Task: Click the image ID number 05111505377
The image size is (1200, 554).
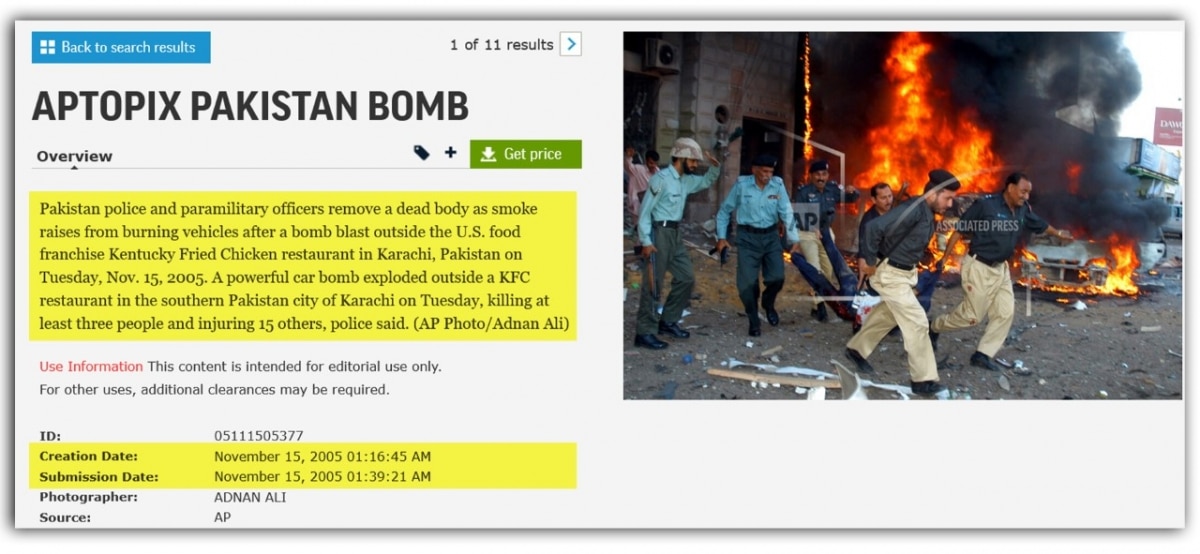Action: 259,436
